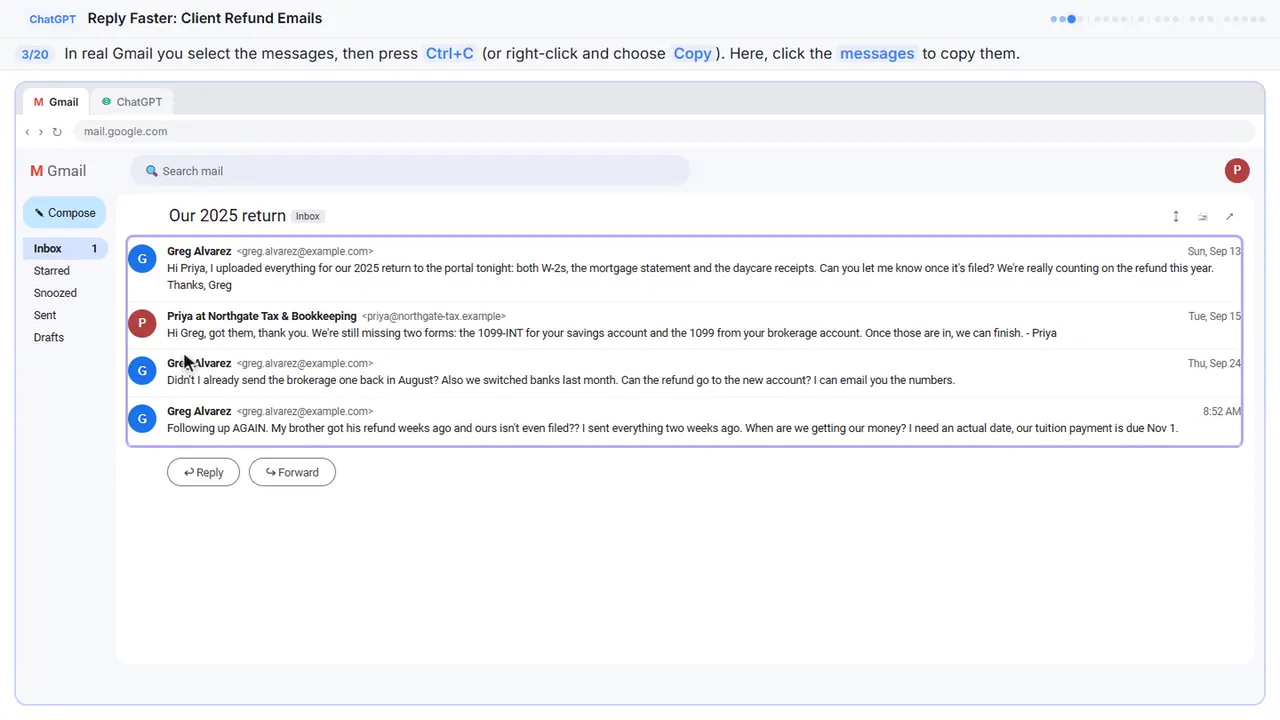The width and height of the screenshot is (1280, 720).
Task: Click the Inbox label tag beside the subject
Action: 308,216
